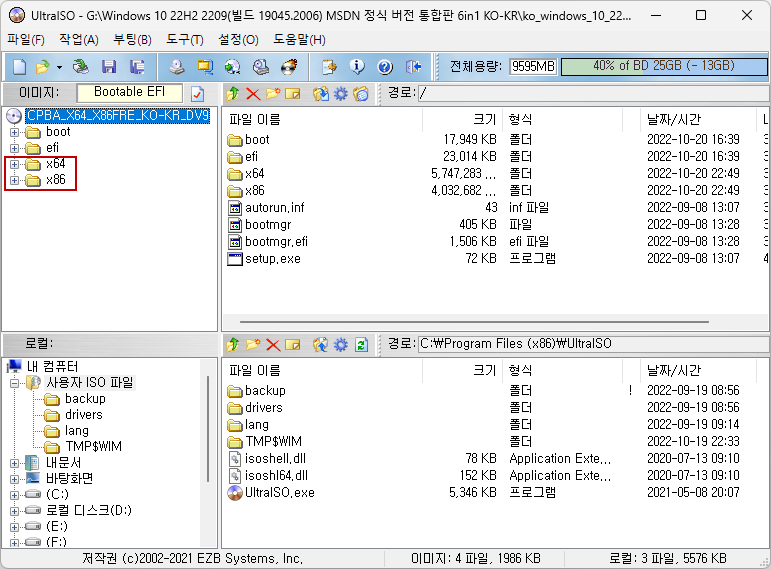
Task: Click the image properties checkmark icon
Action: 198,93
